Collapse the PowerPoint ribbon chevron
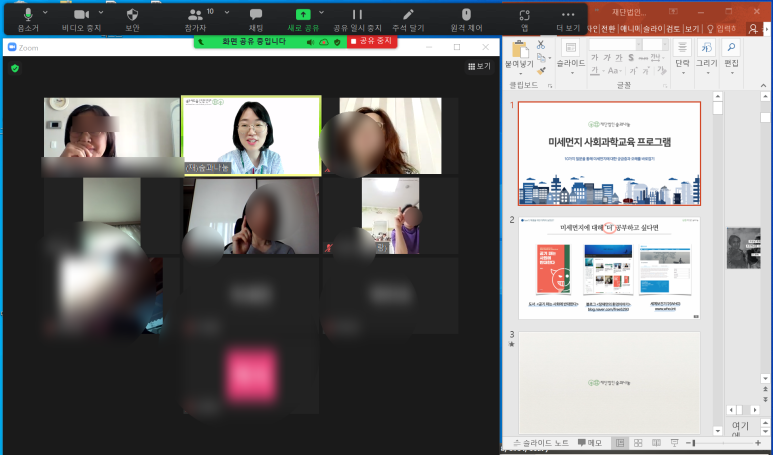The image size is (773, 455). point(764,86)
